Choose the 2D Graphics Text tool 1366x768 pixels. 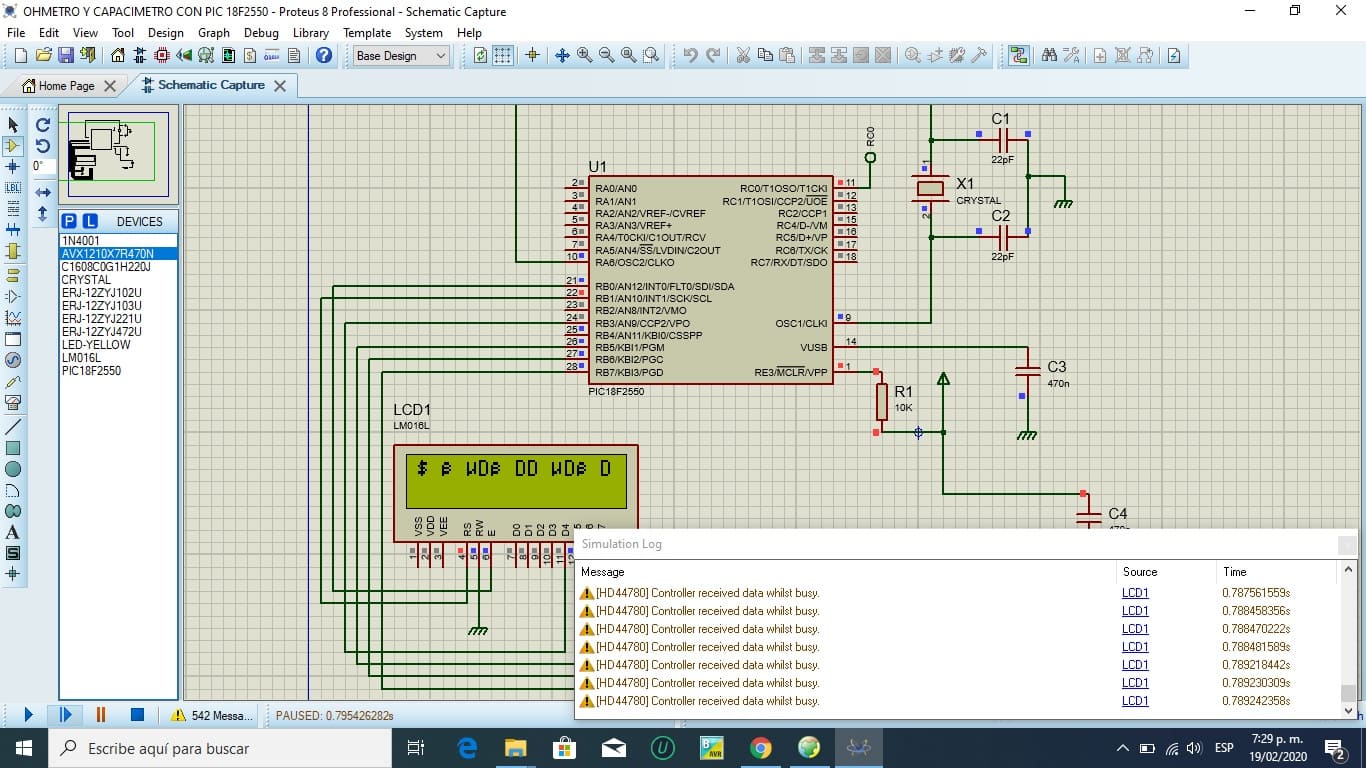pyautogui.click(x=13, y=532)
